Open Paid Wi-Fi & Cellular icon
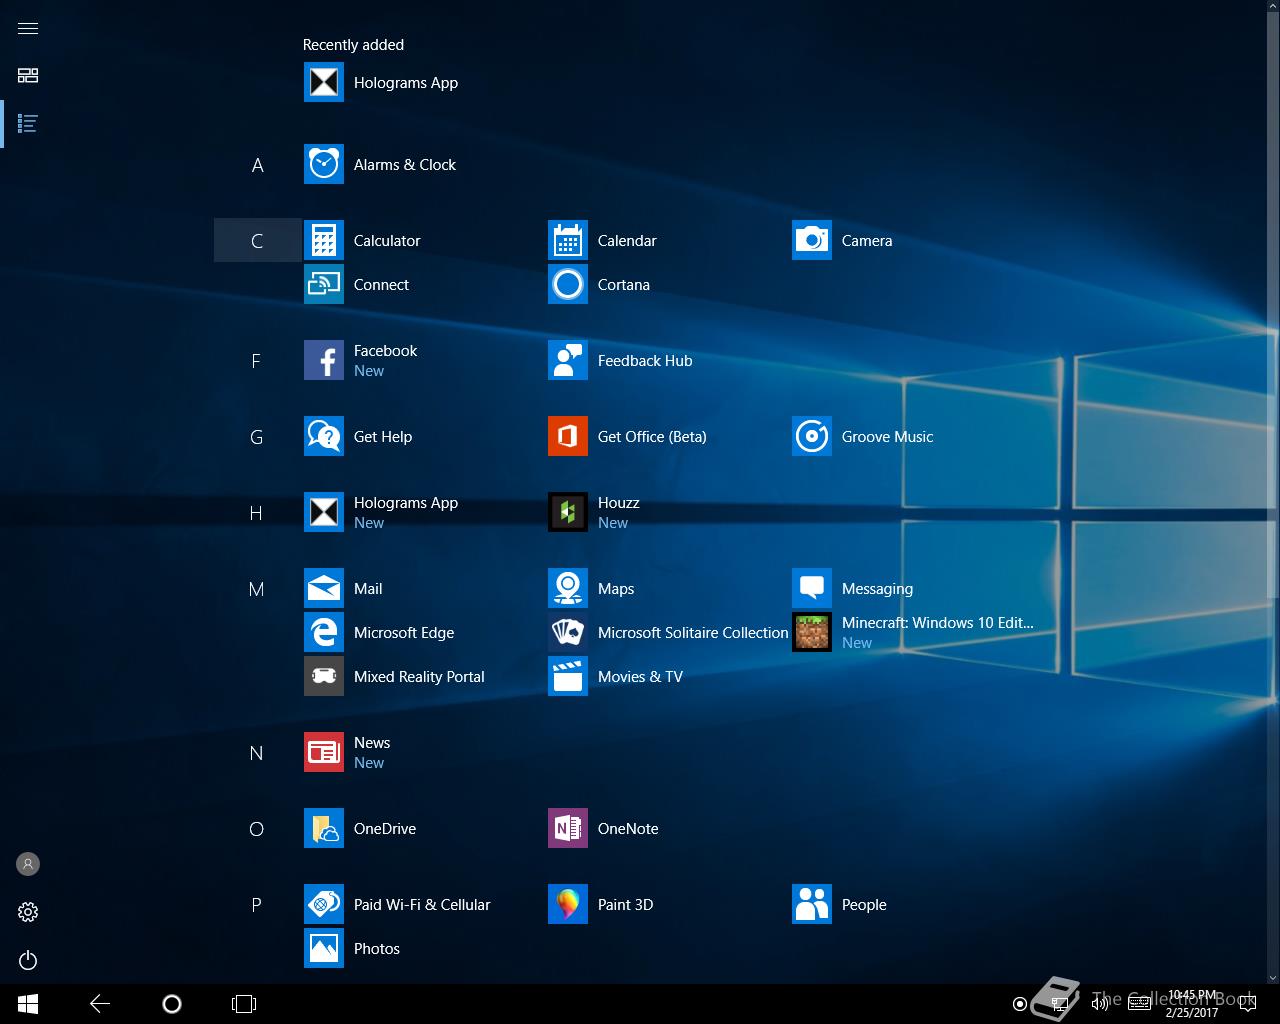Image resolution: width=1280 pixels, height=1024 pixels. coord(324,904)
